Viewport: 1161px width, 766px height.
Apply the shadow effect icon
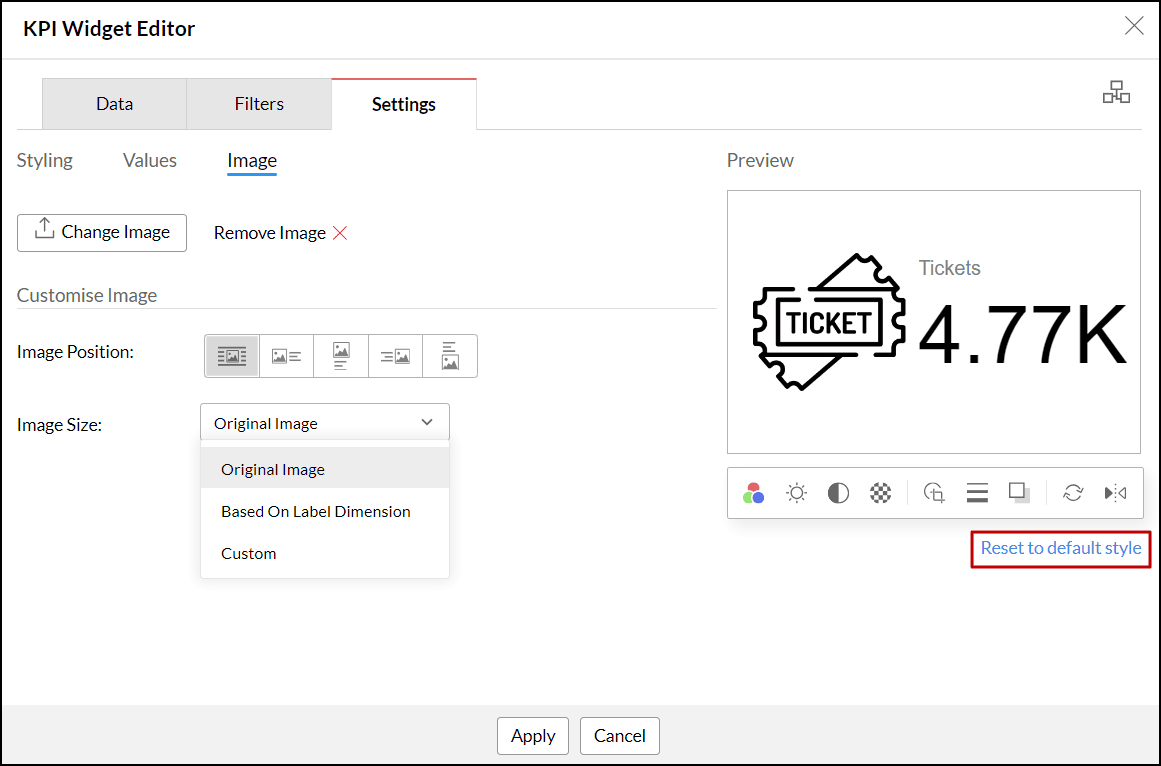coord(1019,493)
